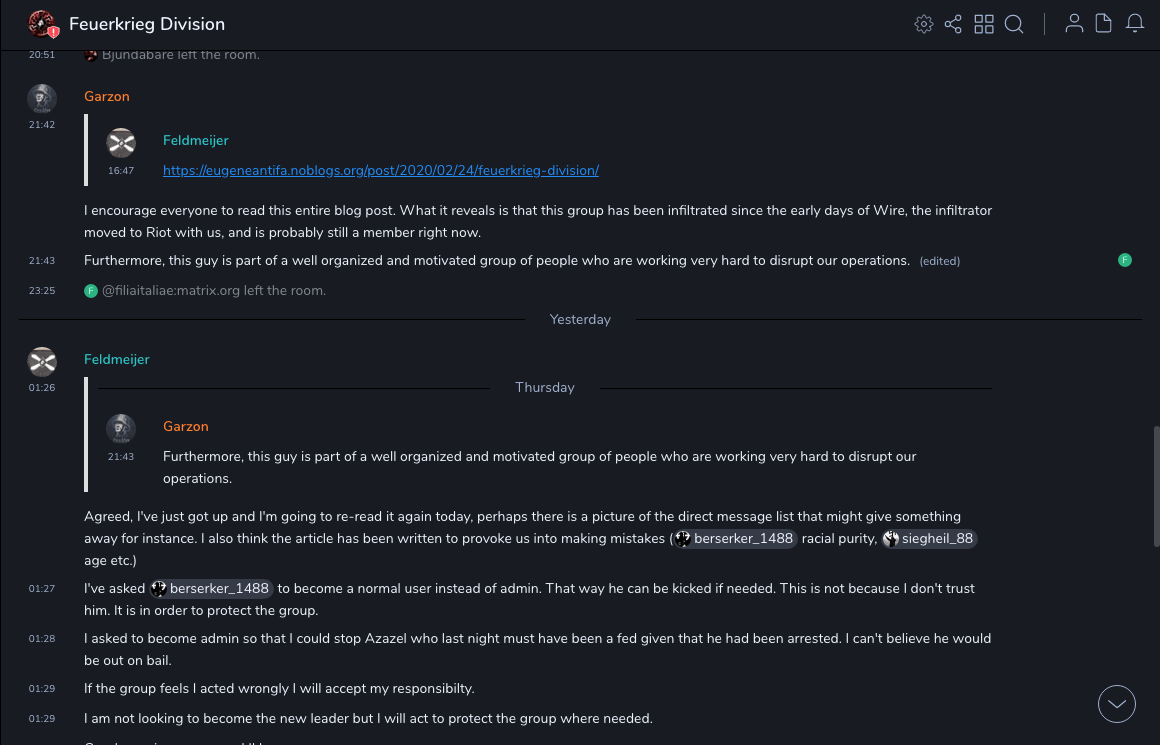
Task: Click the chat's vertical scrollbar thumb
Action: click(x=1155, y=485)
